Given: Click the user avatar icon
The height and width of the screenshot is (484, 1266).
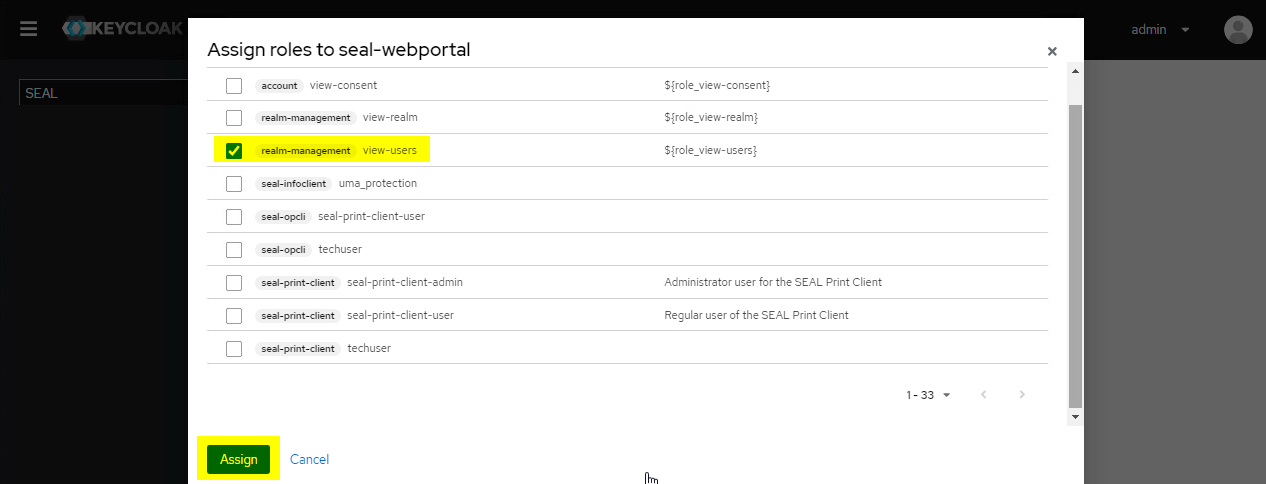Looking at the screenshot, I should 1238,29.
